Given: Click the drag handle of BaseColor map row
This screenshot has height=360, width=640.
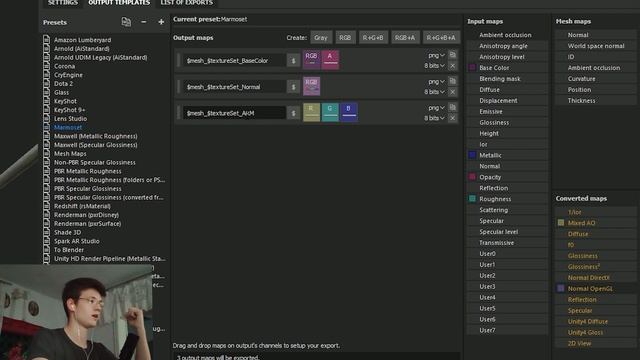Looking at the screenshot, I should point(178,60).
